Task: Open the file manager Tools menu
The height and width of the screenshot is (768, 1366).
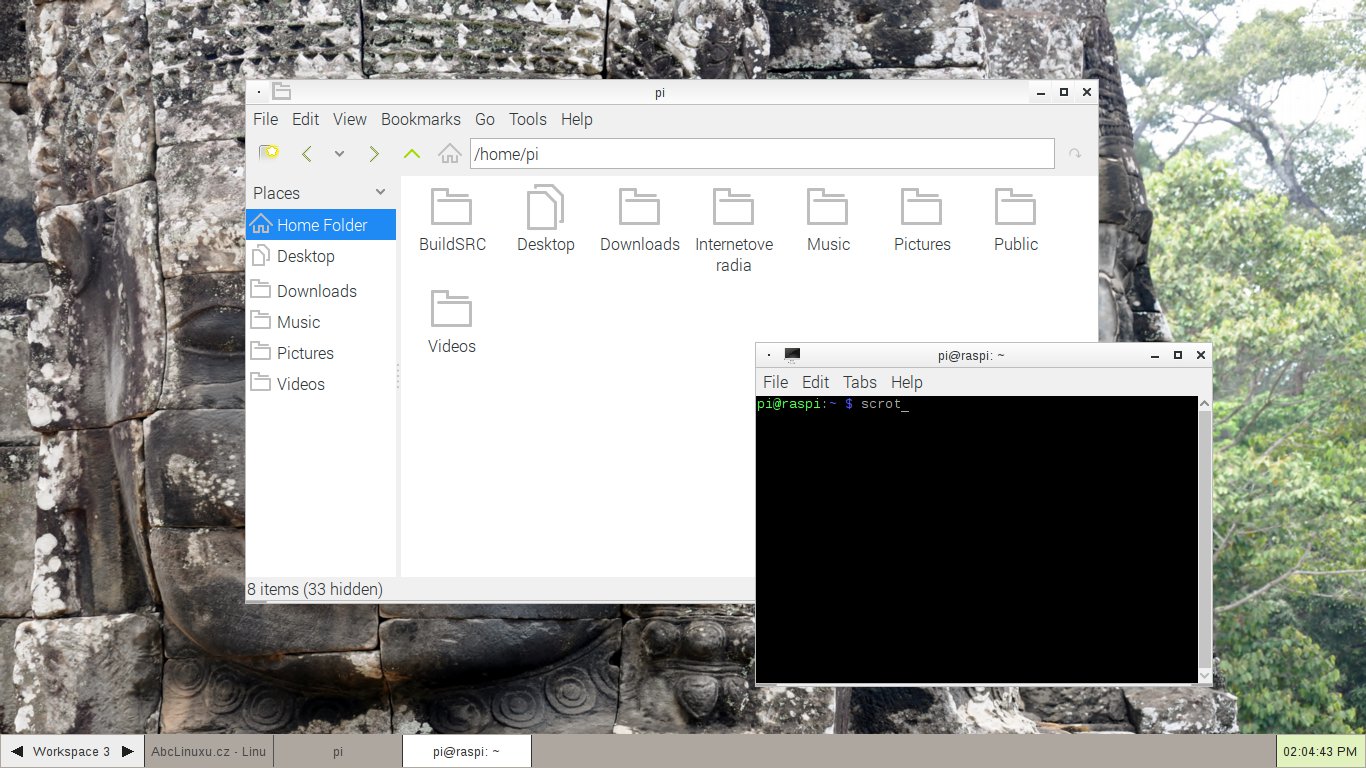Action: (x=527, y=119)
